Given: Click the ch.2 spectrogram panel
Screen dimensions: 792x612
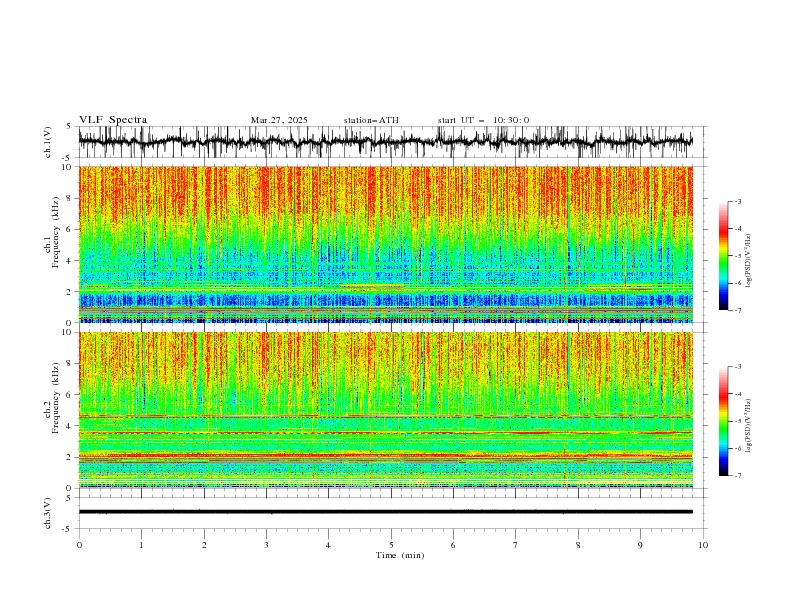Looking at the screenshot, I should pyautogui.click(x=386, y=410).
